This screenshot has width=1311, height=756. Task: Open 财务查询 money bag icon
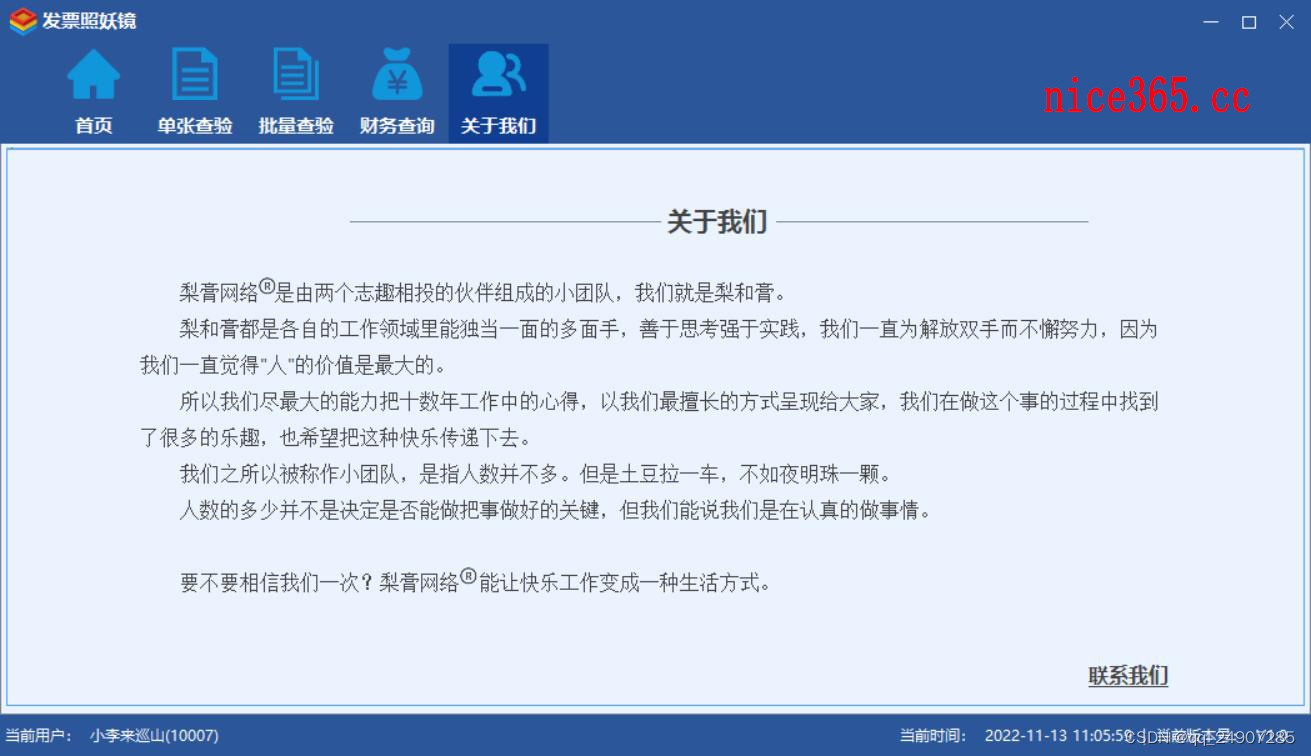[397, 75]
